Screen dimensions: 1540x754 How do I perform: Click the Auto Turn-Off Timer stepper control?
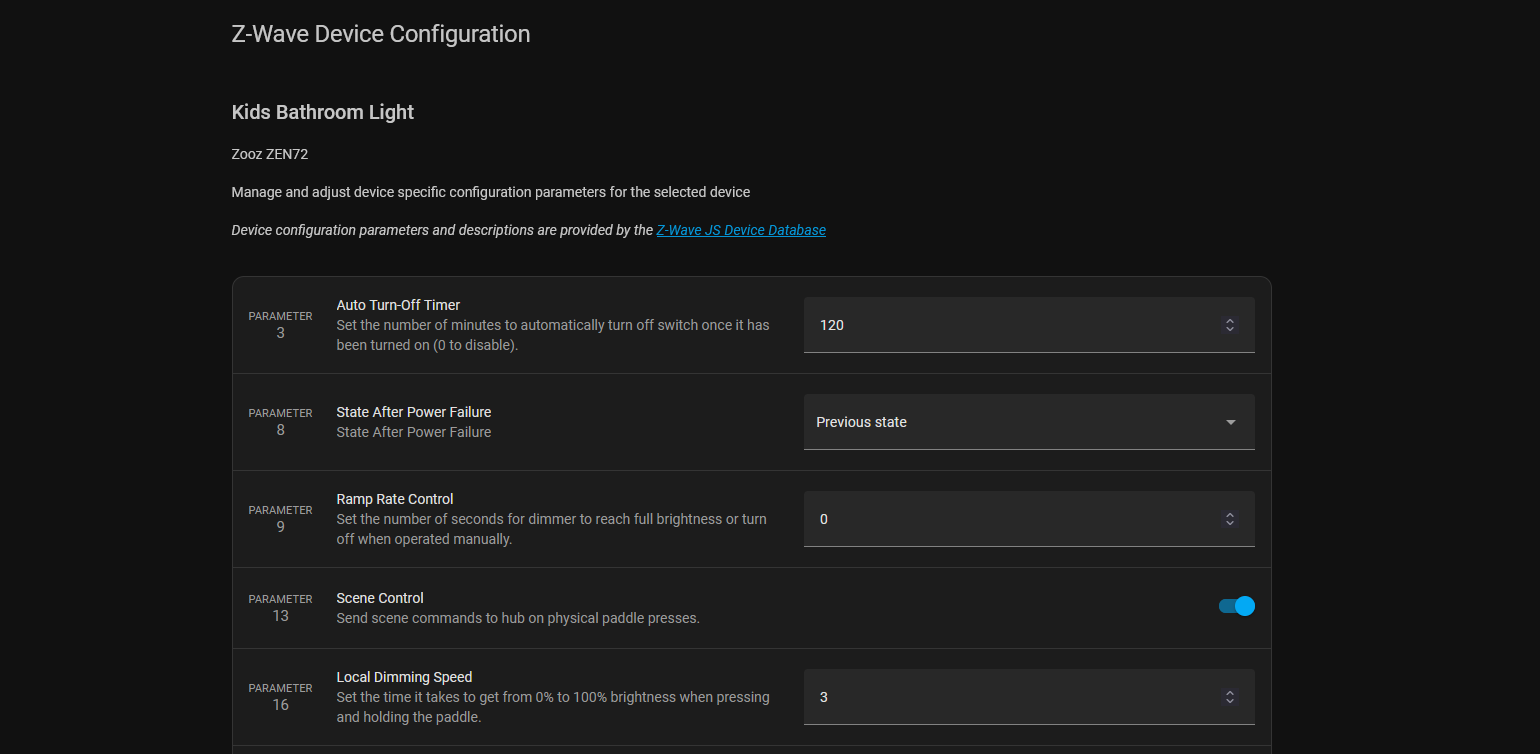pos(1230,324)
